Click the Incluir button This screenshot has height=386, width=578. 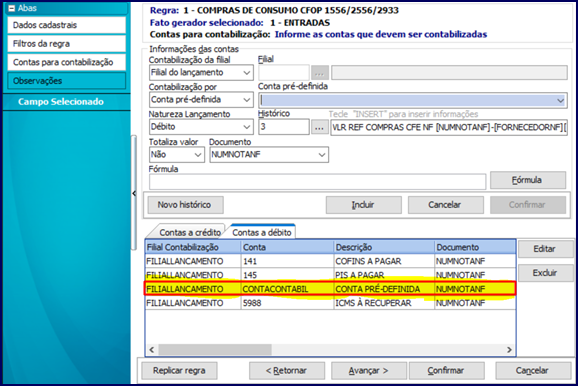pos(363,205)
